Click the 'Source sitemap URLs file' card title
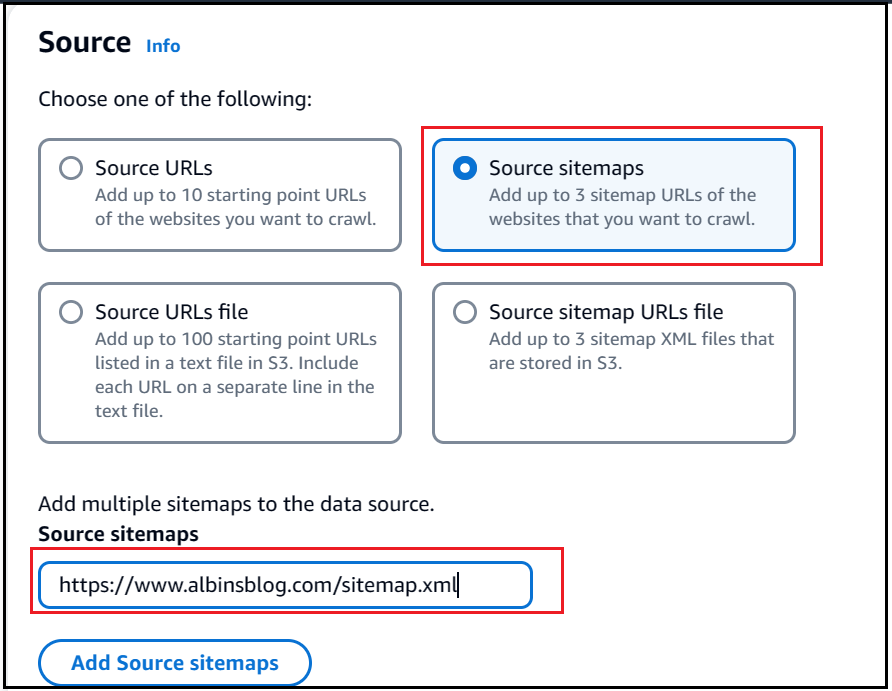Screen dimensions: 892x691 606,312
